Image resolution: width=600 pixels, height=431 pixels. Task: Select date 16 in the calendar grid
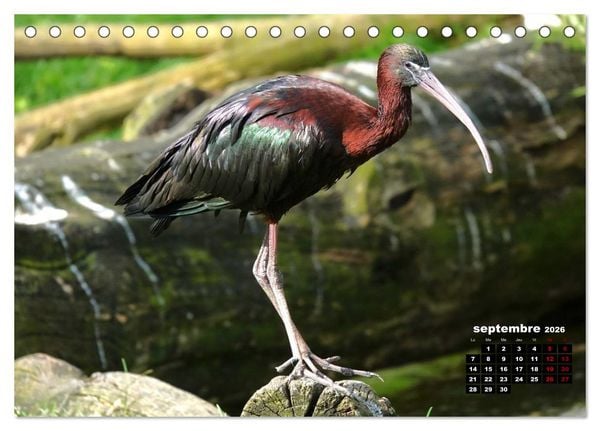(x=504, y=369)
